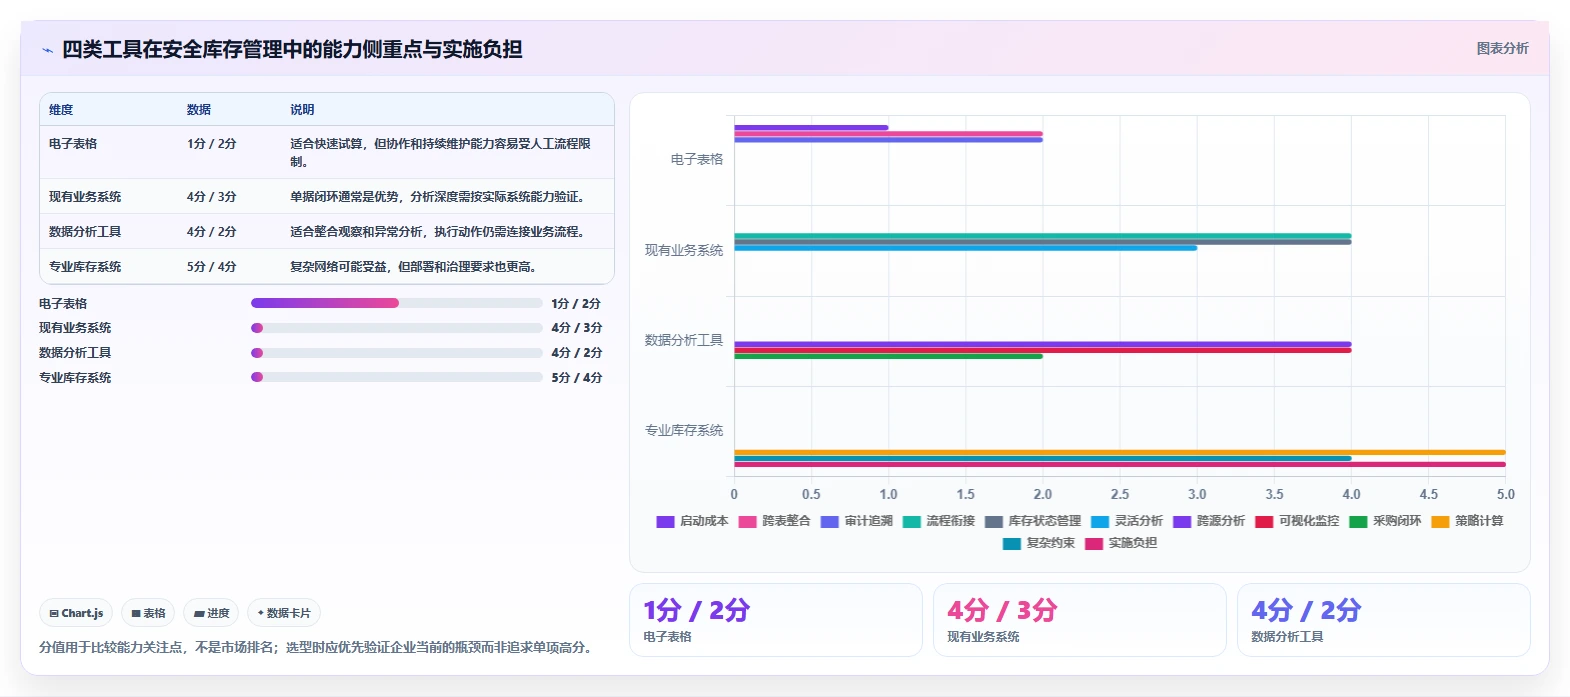This screenshot has height=697, width=1570.
Task: Click the 数据 table column header
Action: tap(199, 110)
